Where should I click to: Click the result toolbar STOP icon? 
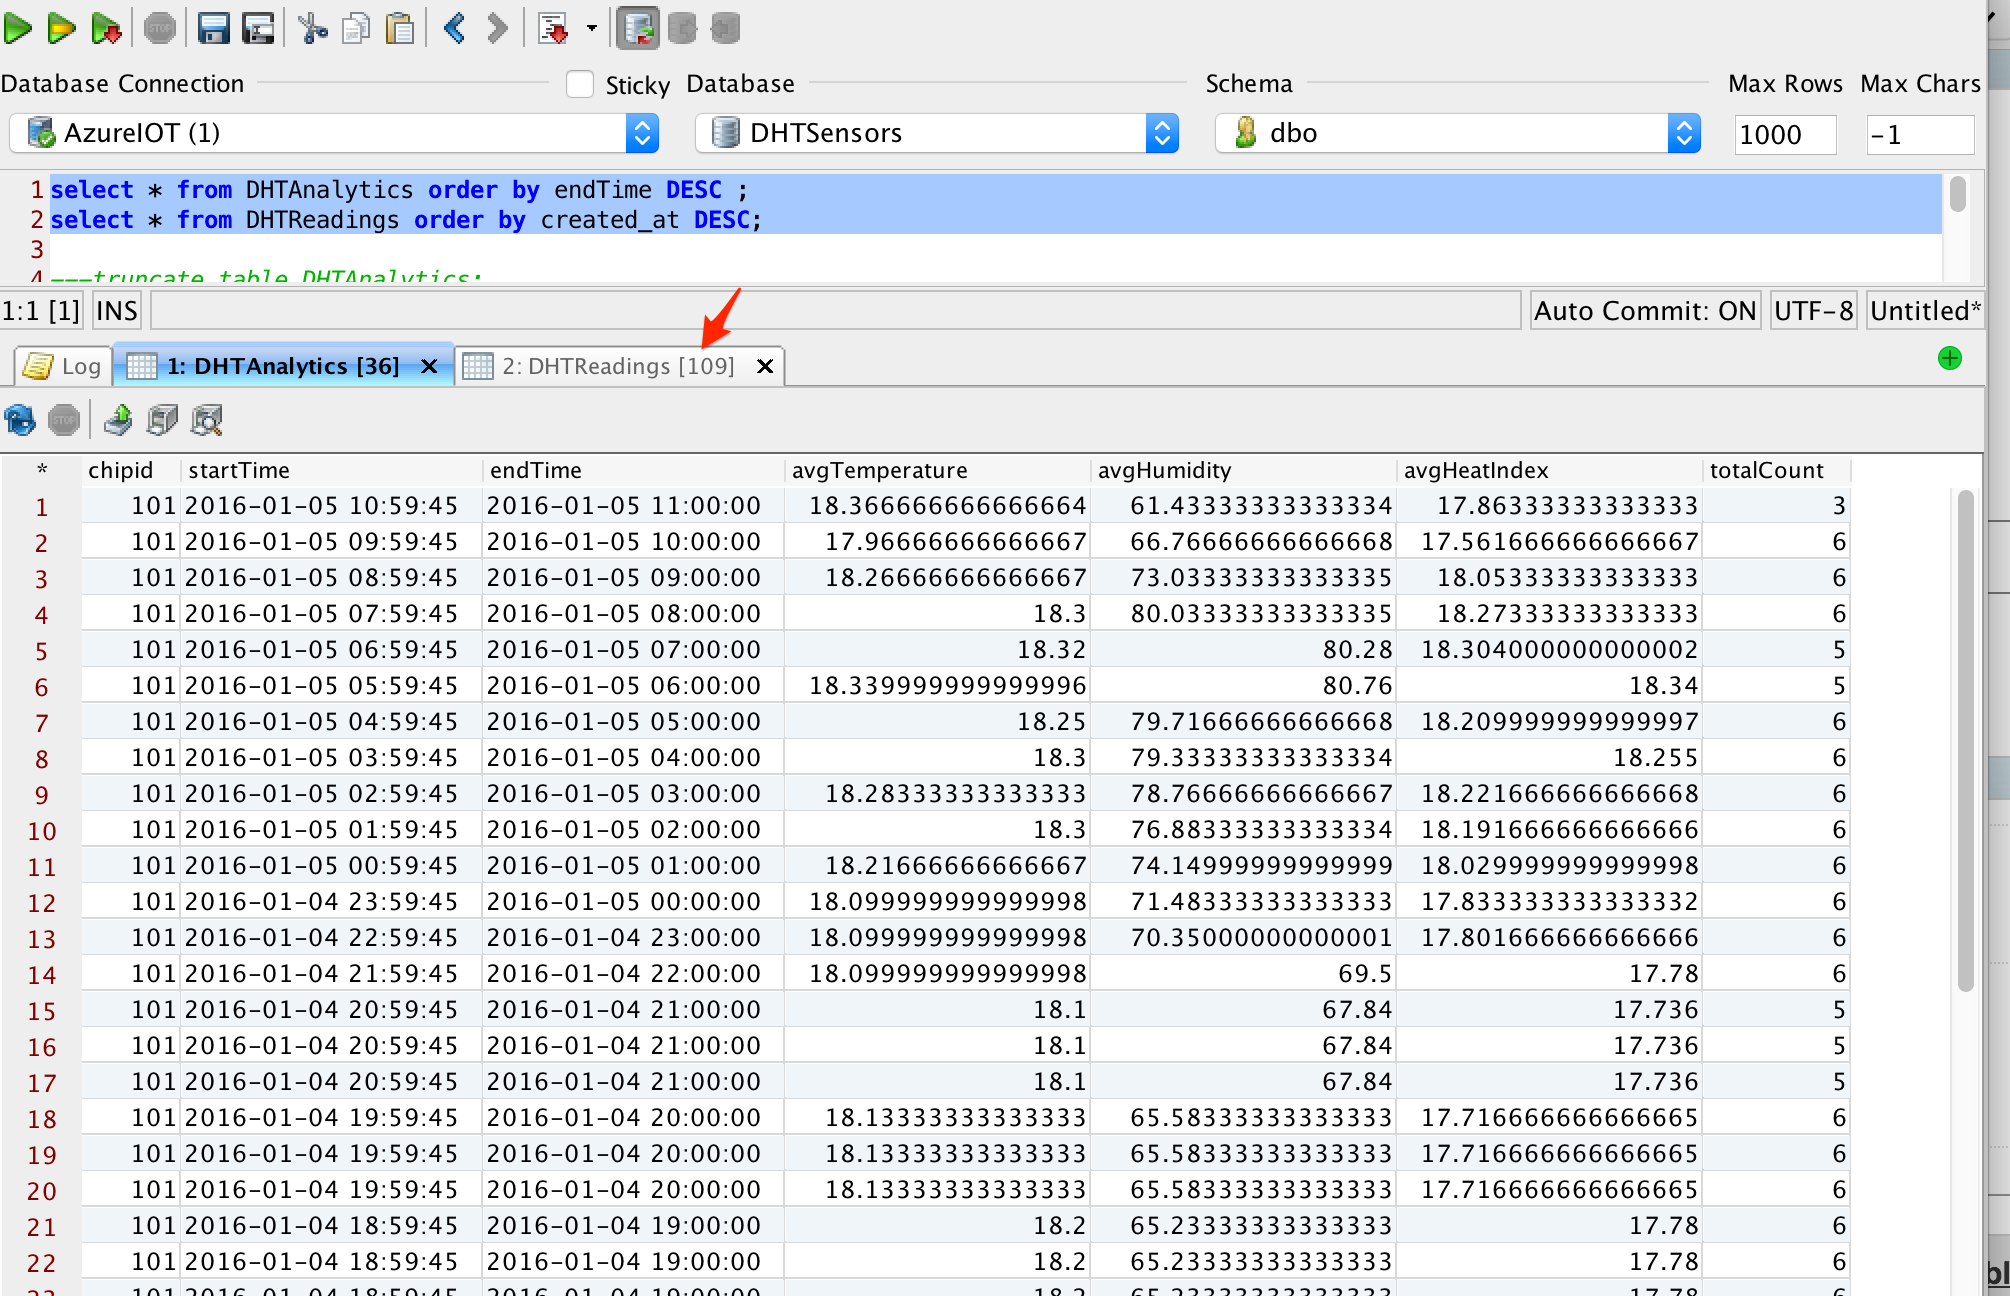[x=64, y=420]
